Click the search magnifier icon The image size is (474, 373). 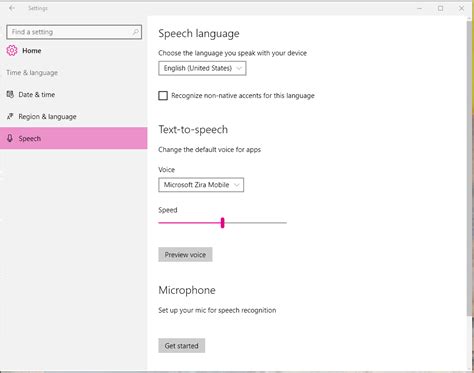click(x=135, y=32)
